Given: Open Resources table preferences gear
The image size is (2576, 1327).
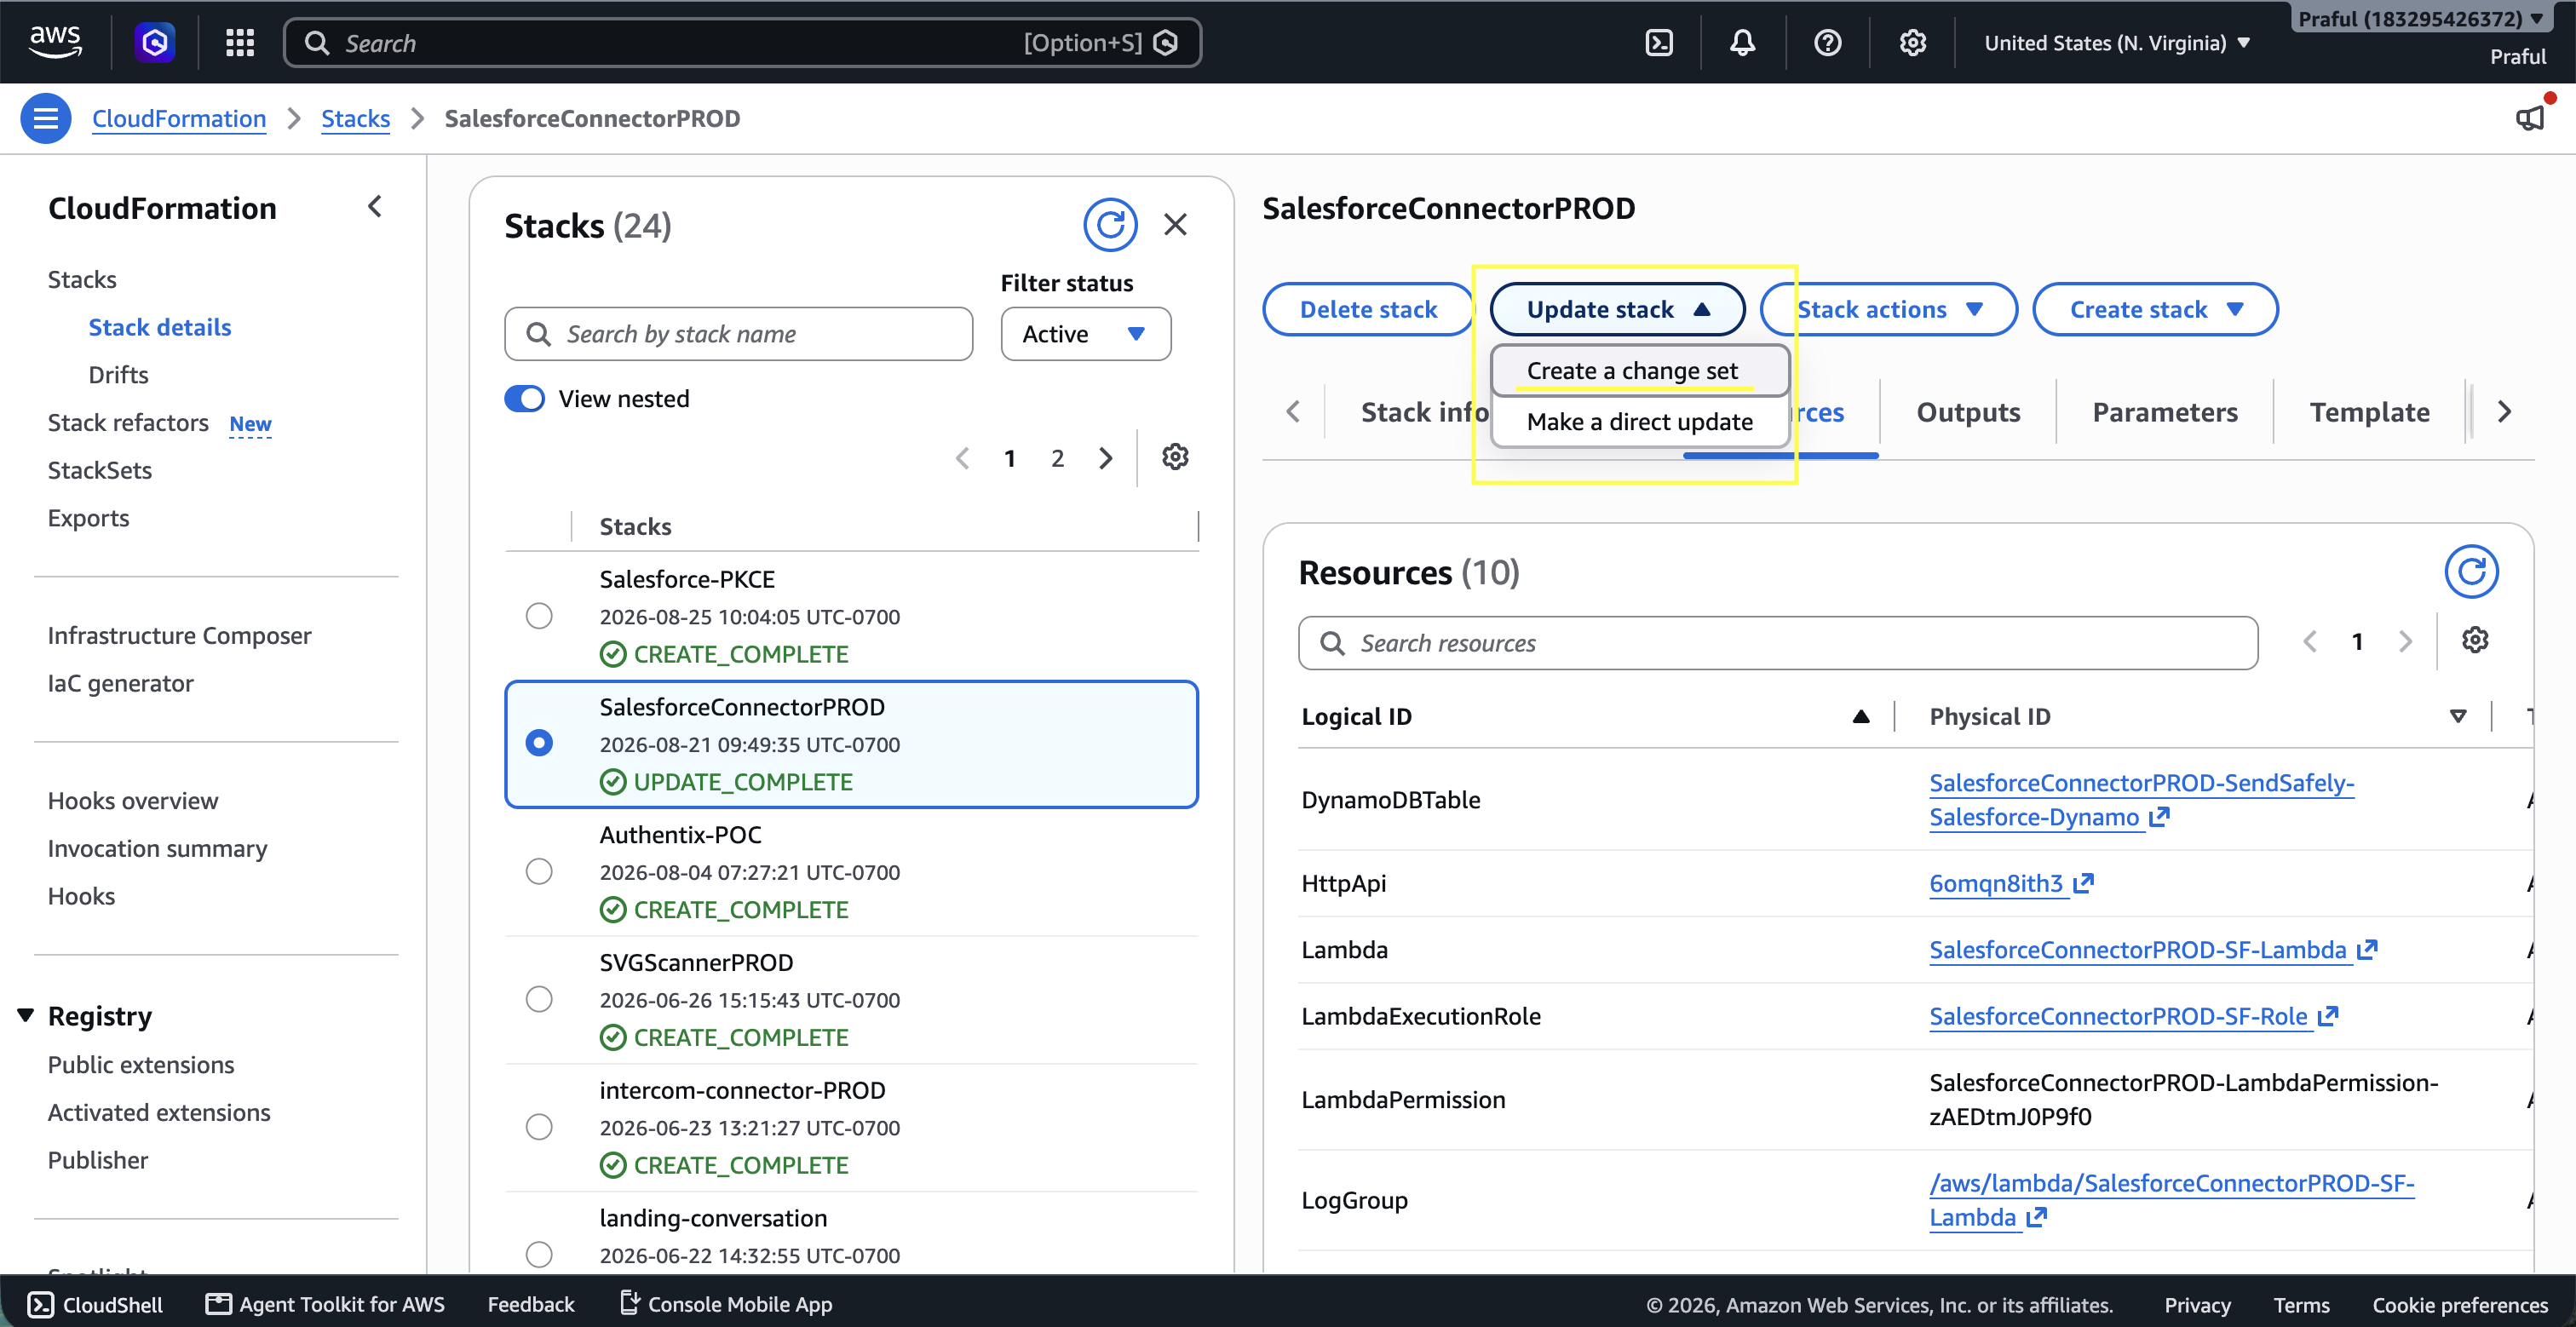Looking at the screenshot, I should [x=2474, y=640].
